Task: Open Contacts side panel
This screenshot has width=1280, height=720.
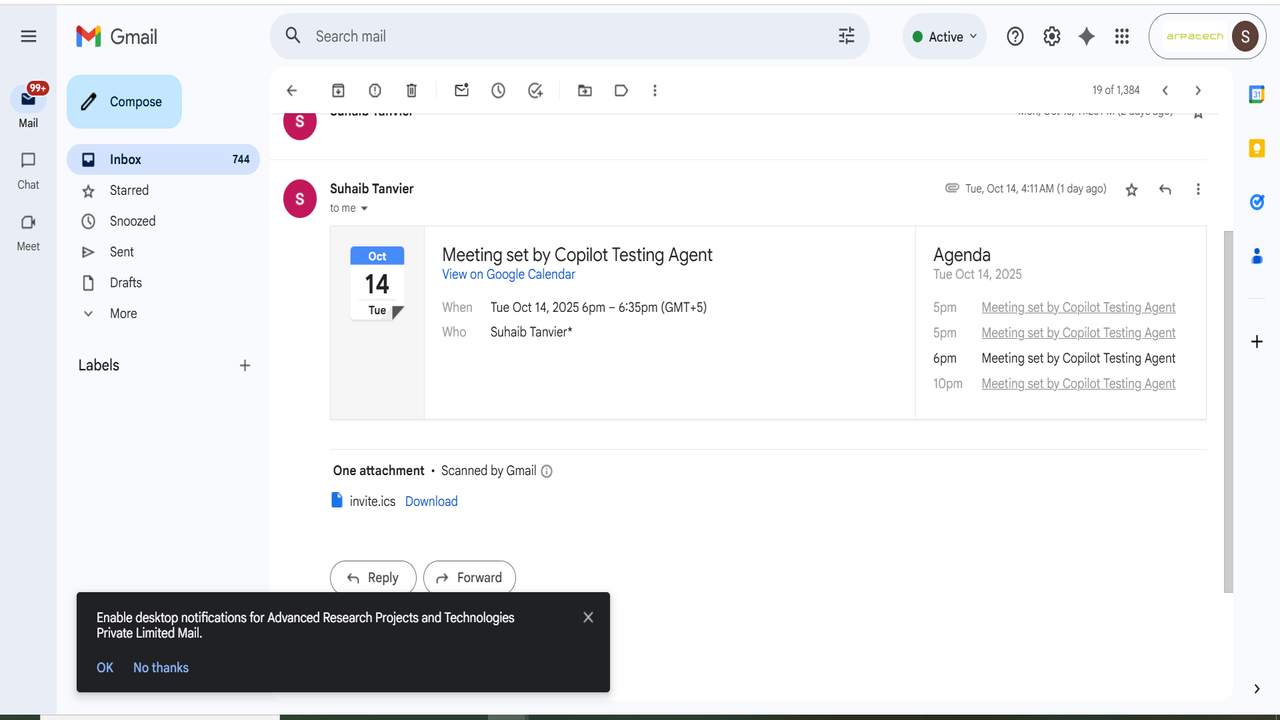Action: coord(1257,256)
